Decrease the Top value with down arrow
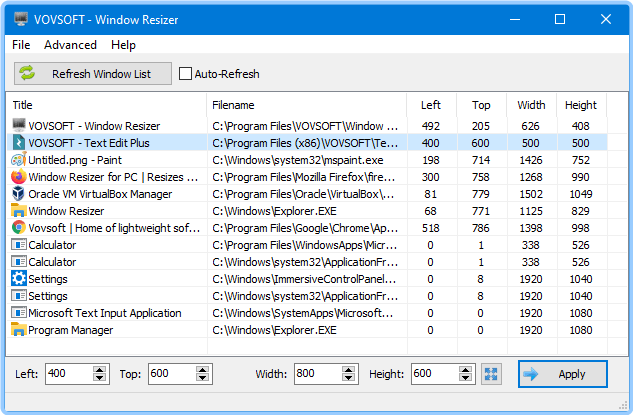 point(202,378)
